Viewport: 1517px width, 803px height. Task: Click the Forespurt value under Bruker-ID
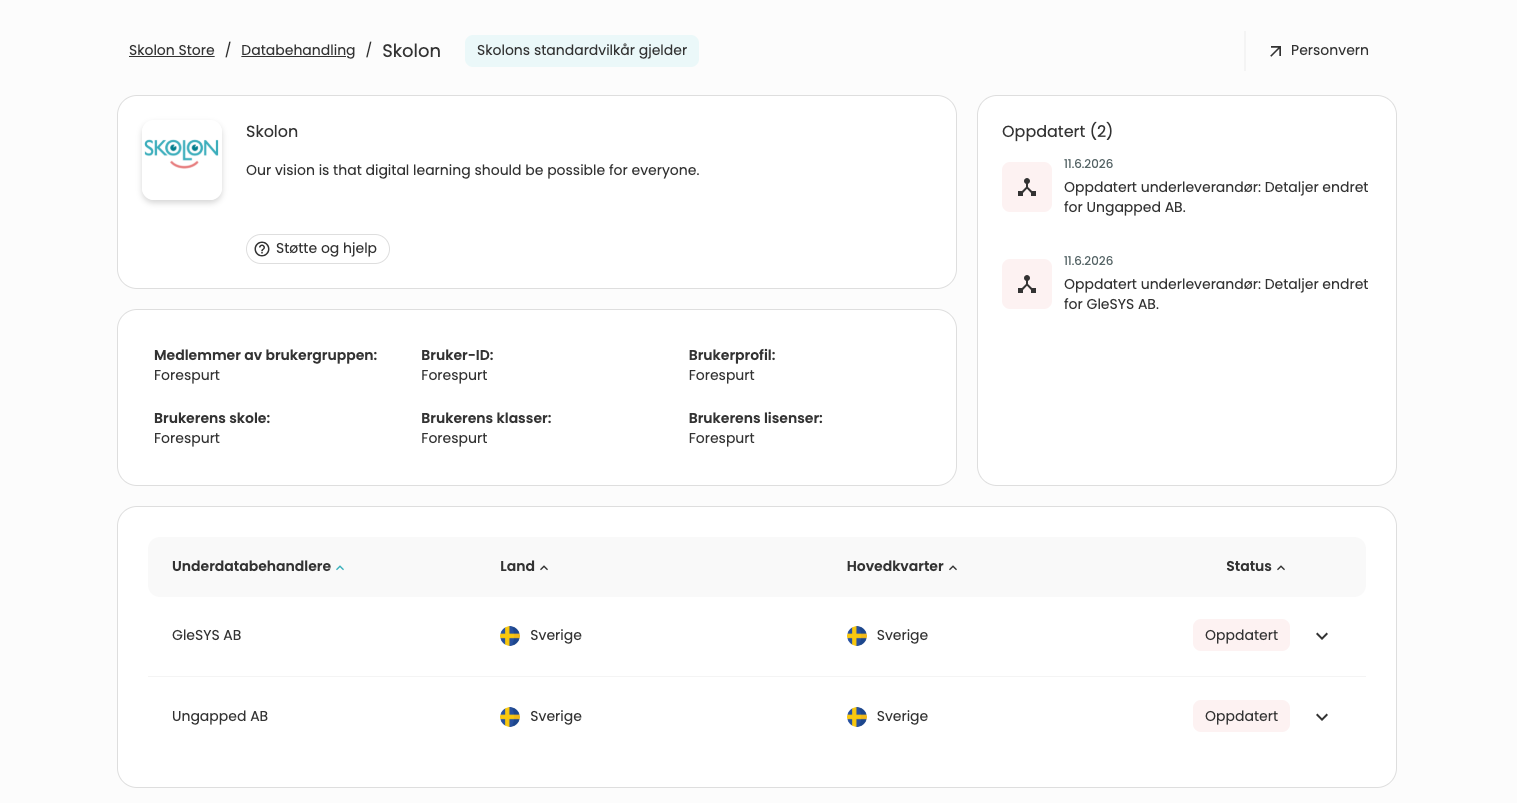tap(454, 376)
